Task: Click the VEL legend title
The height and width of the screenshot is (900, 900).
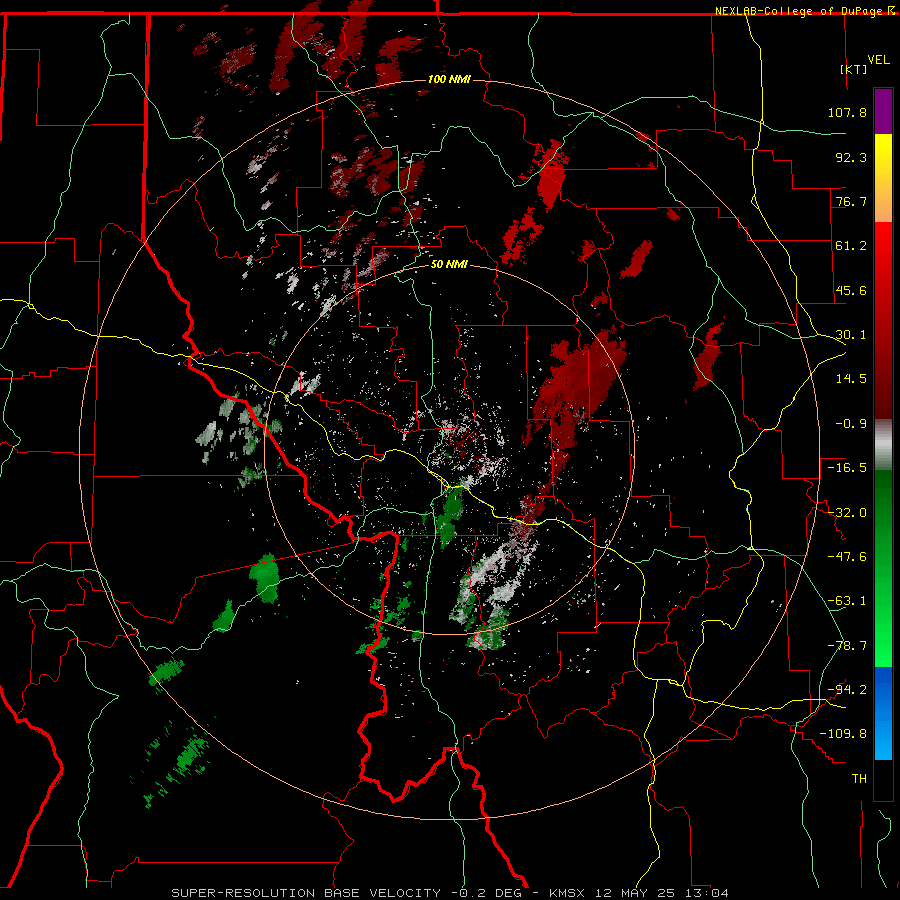Action: (878, 60)
